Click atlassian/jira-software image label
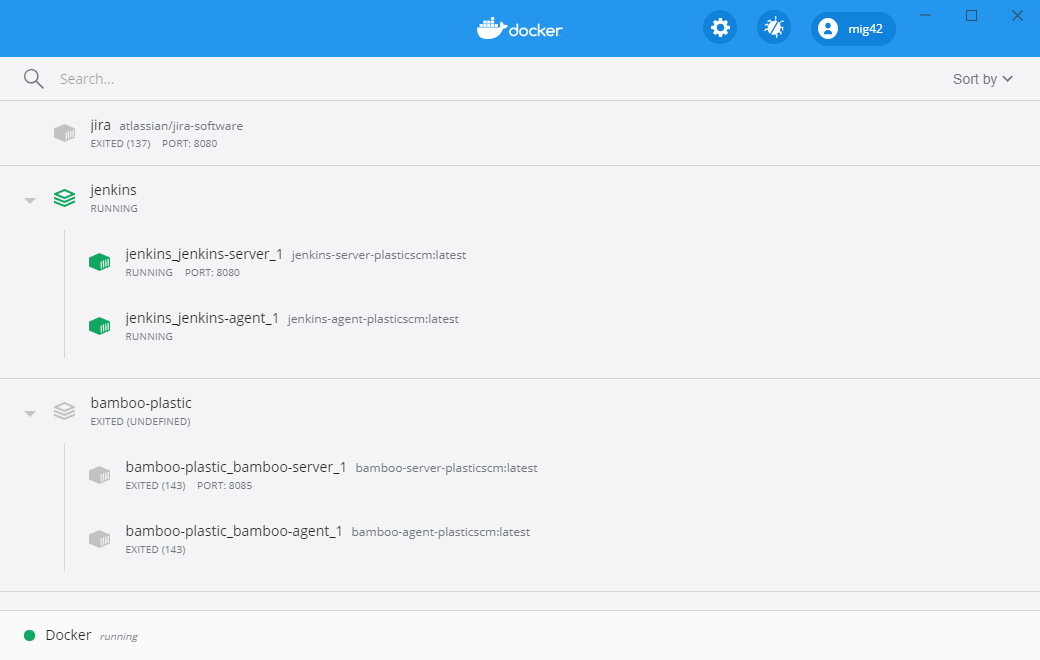This screenshot has width=1040, height=660. (x=181, y=126)
